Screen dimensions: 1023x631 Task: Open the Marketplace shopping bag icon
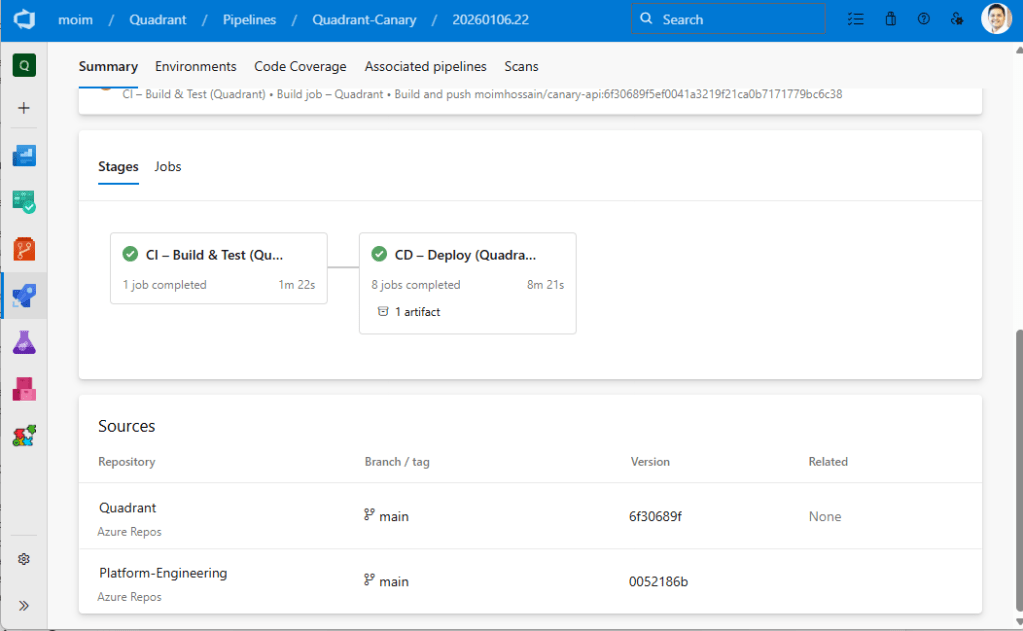click(890, 19)
